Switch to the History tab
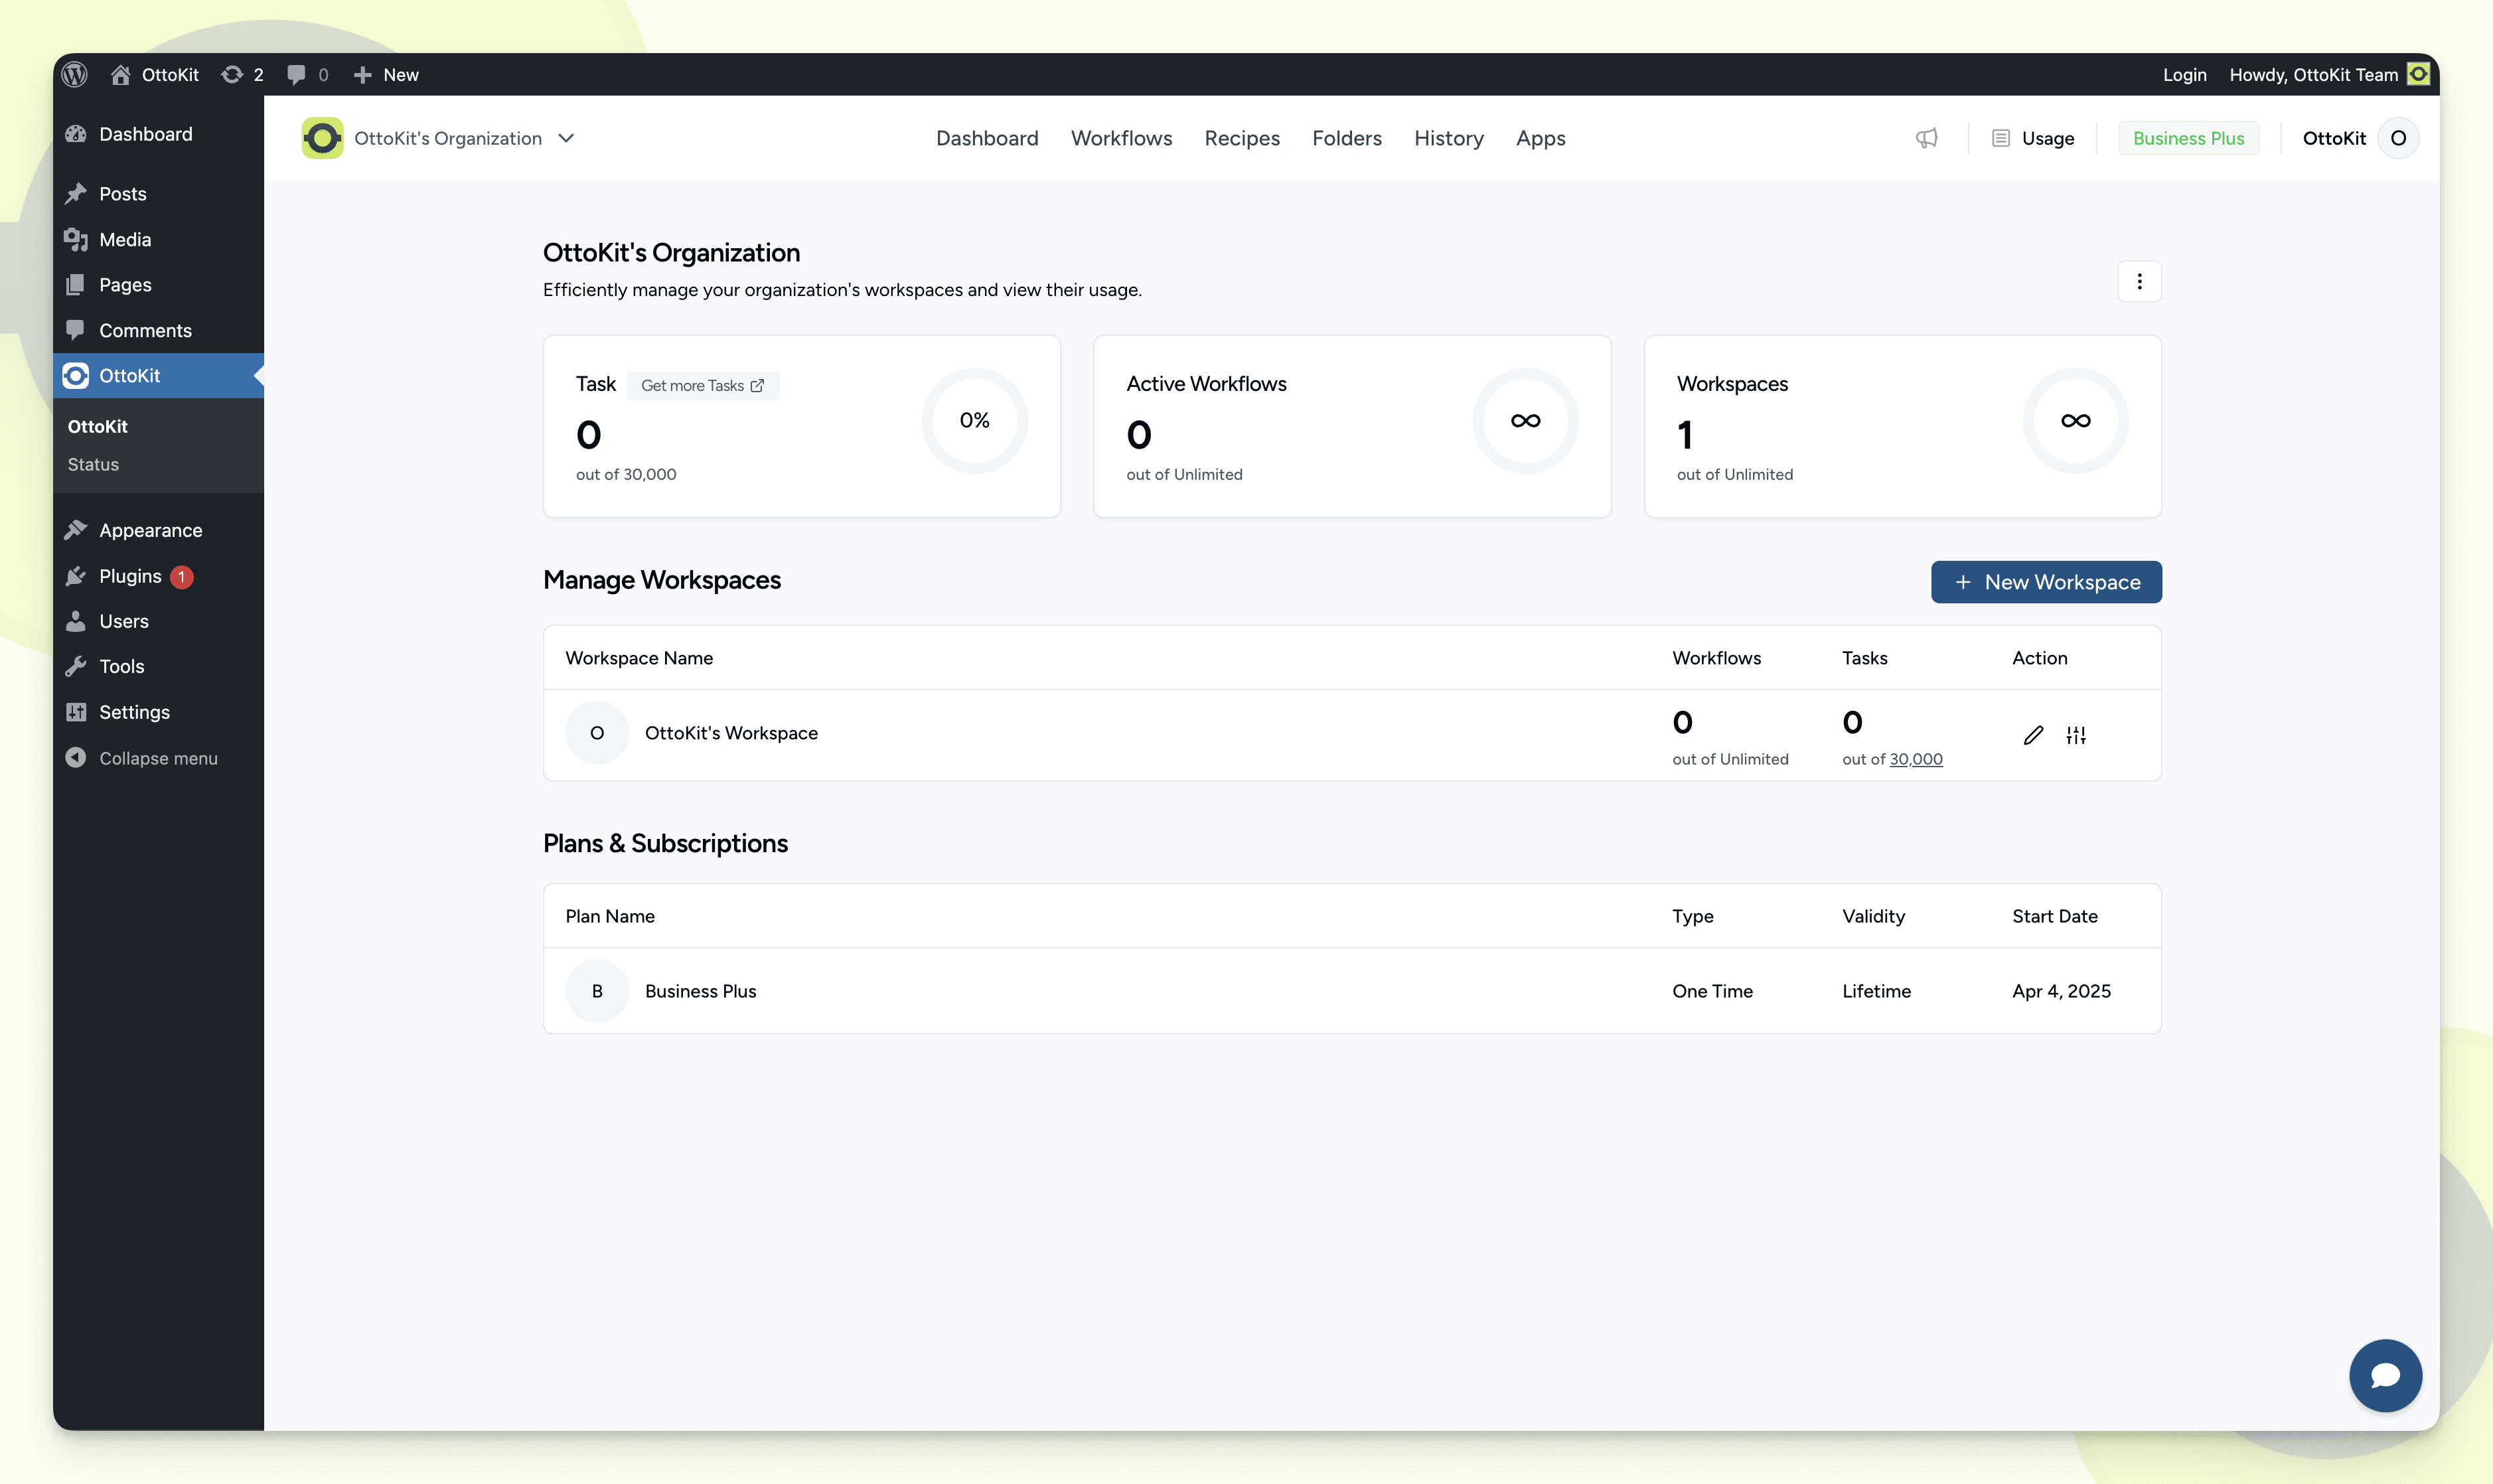 pyautogui.click(x=1449, y=138)
